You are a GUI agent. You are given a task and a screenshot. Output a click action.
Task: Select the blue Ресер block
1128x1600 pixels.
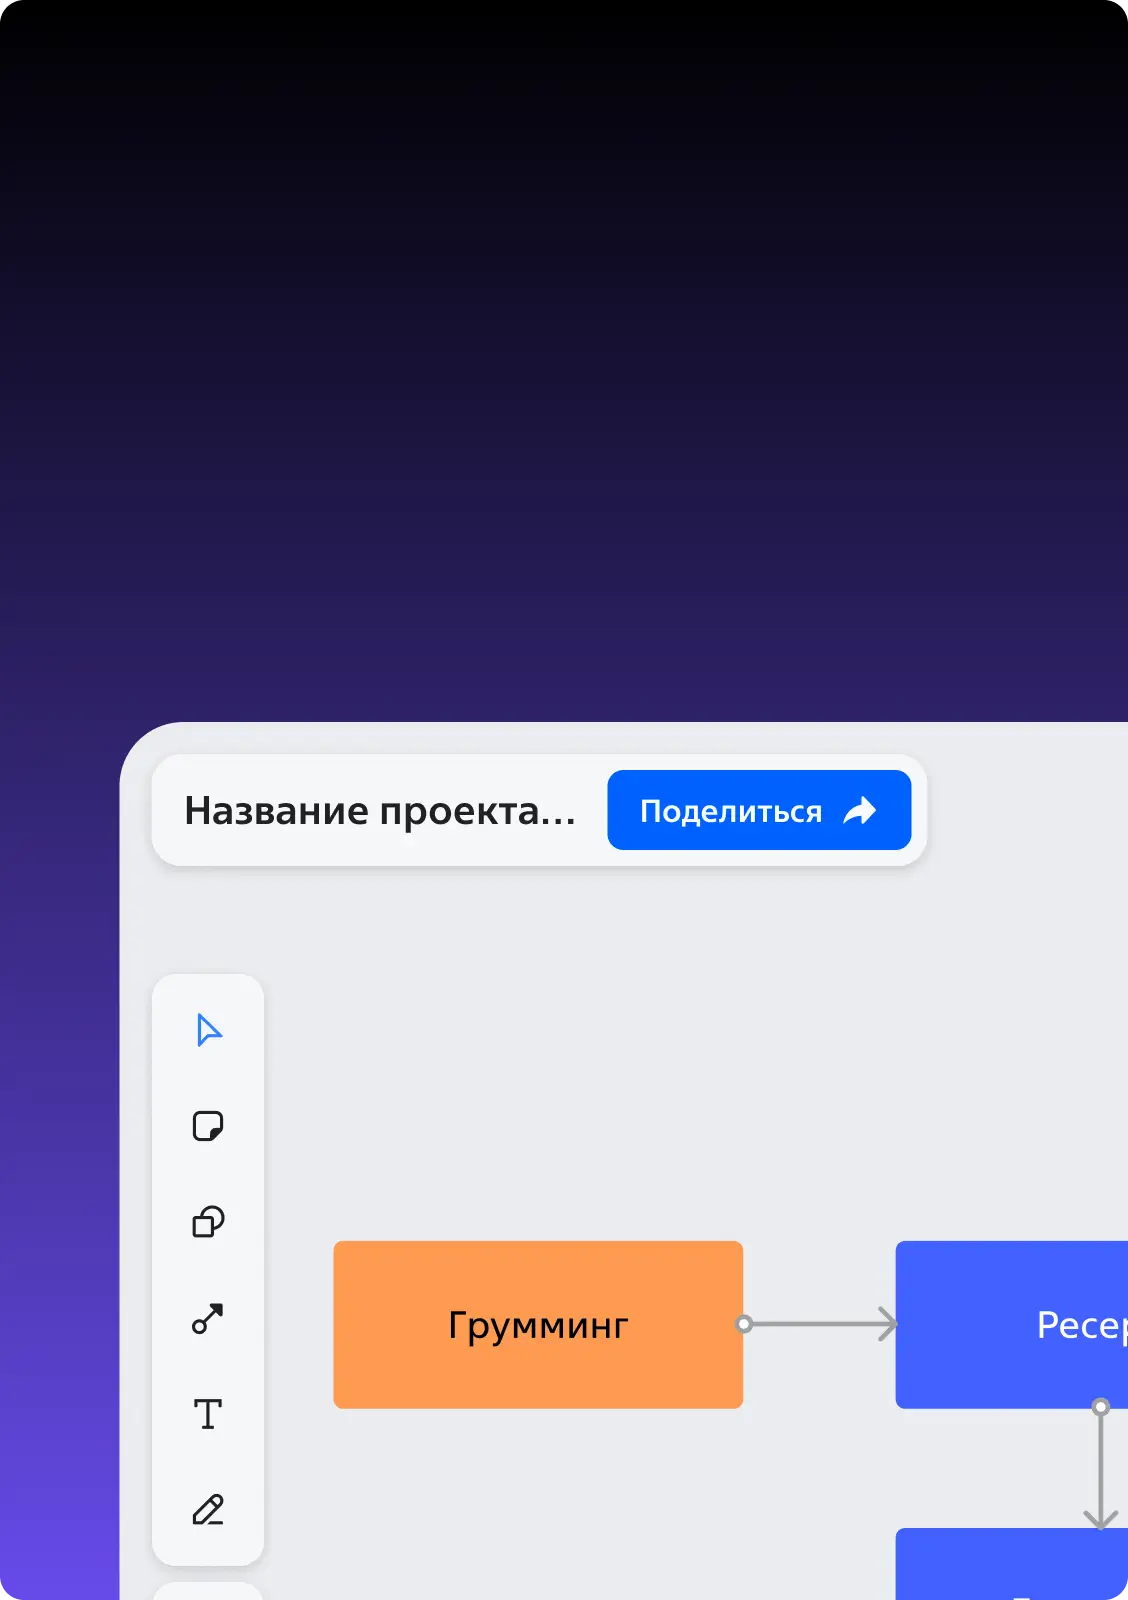1012,1325
